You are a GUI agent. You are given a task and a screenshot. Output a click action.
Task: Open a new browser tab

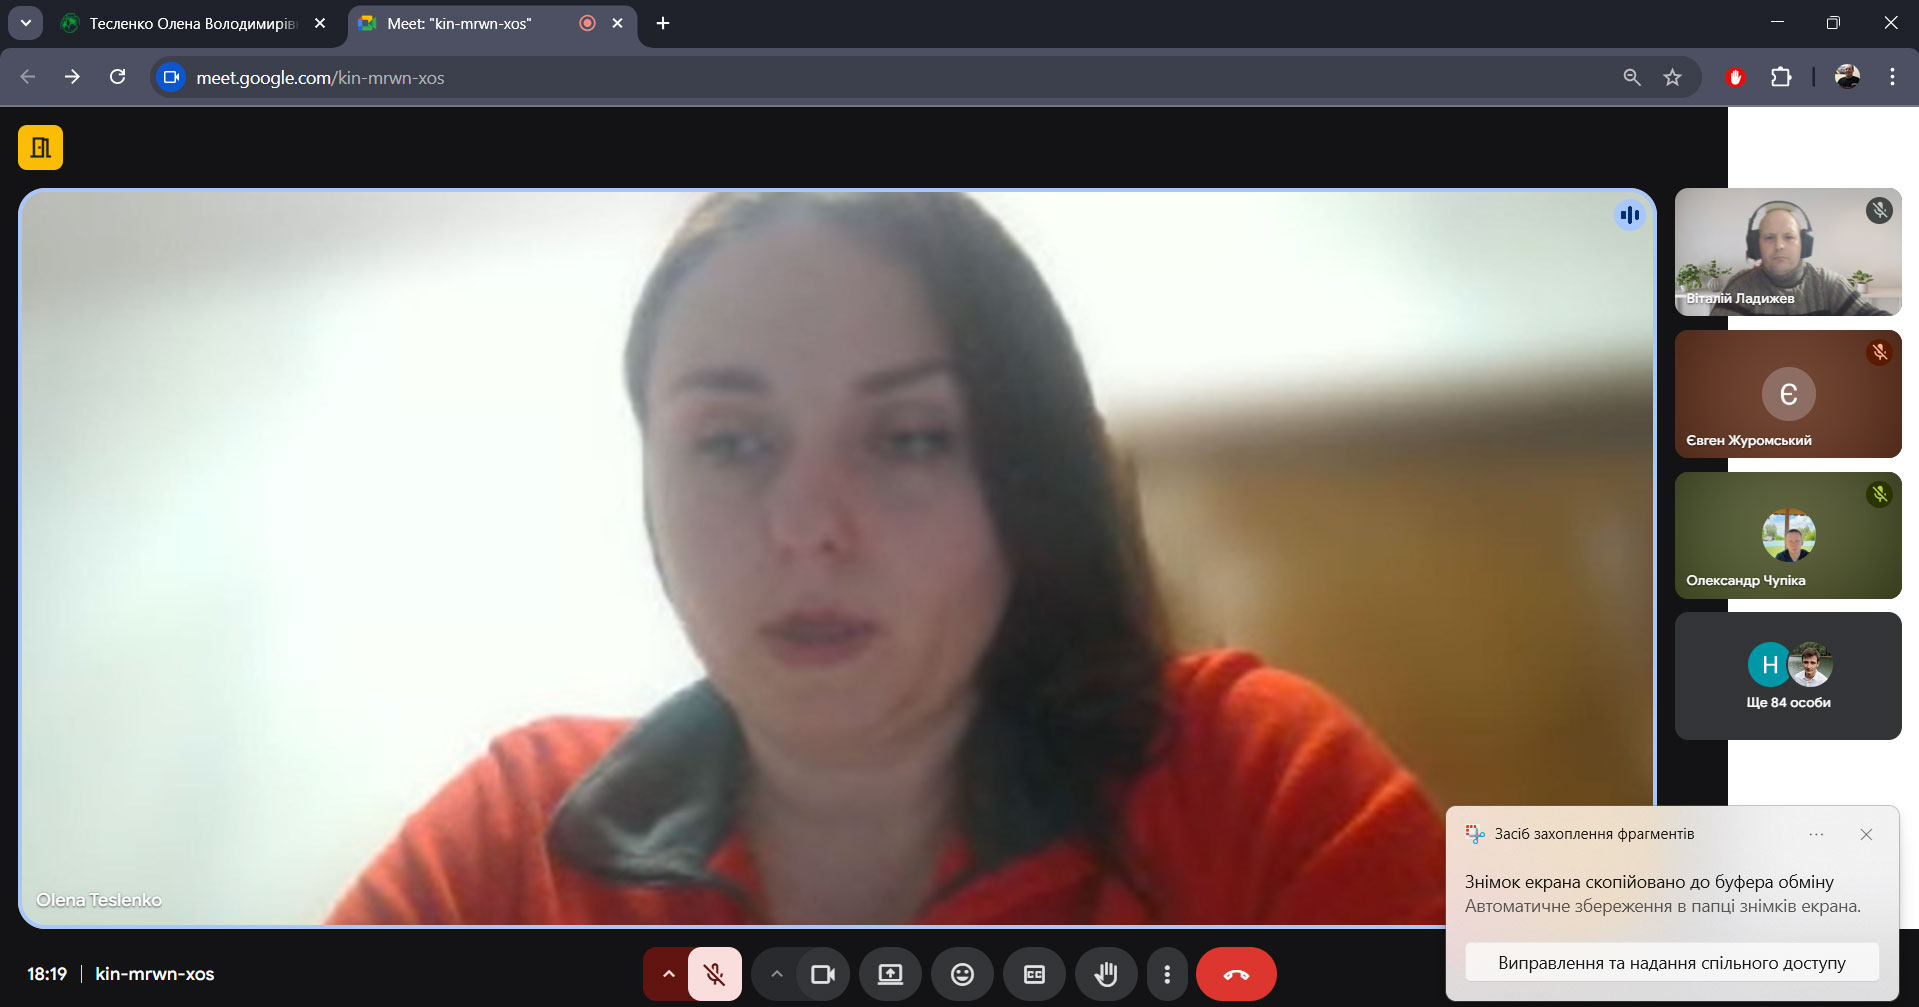click(663, 23)
